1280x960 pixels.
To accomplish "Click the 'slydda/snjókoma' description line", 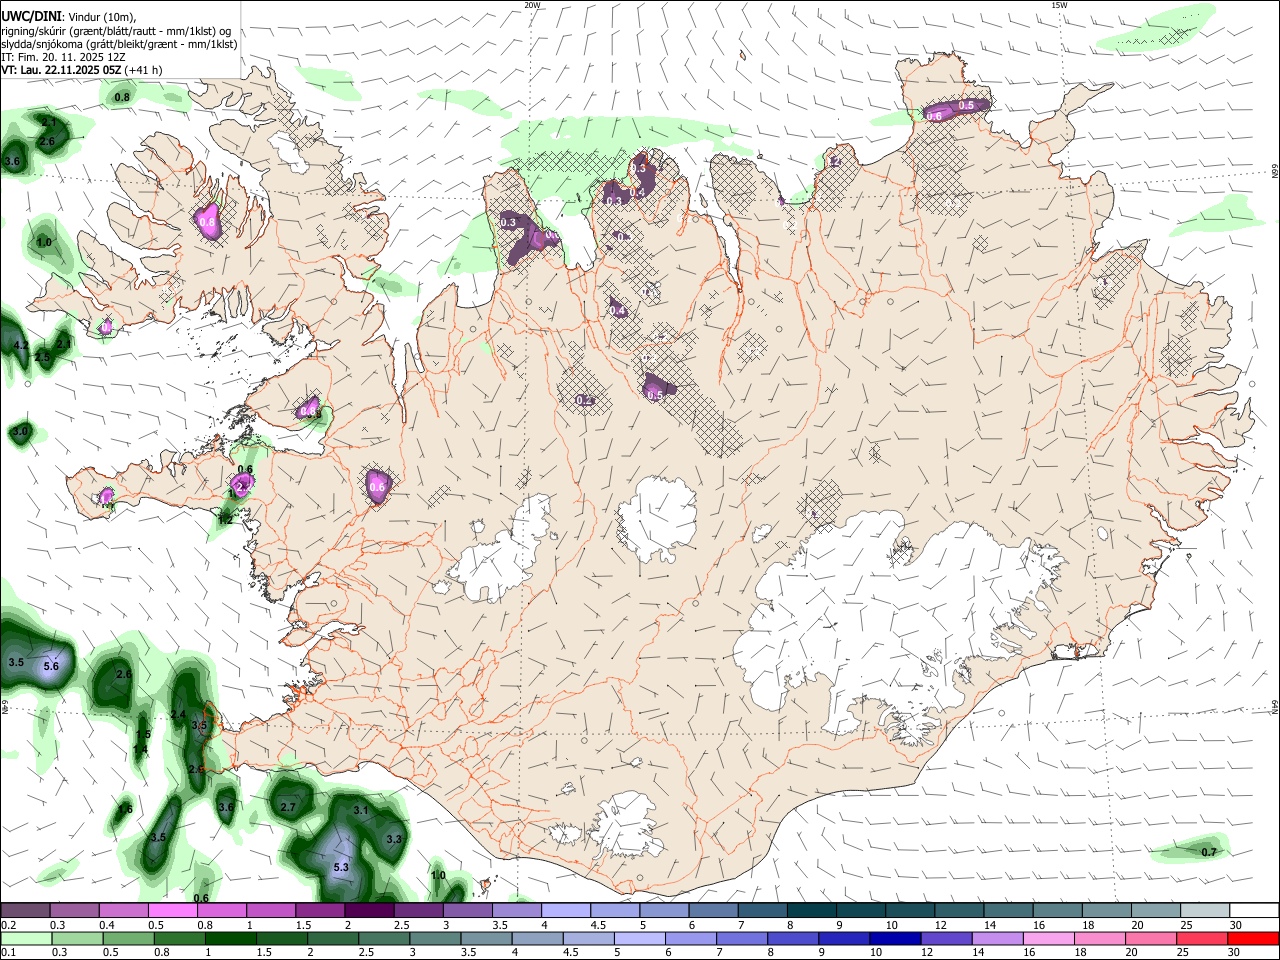I will tap(119, 44).
